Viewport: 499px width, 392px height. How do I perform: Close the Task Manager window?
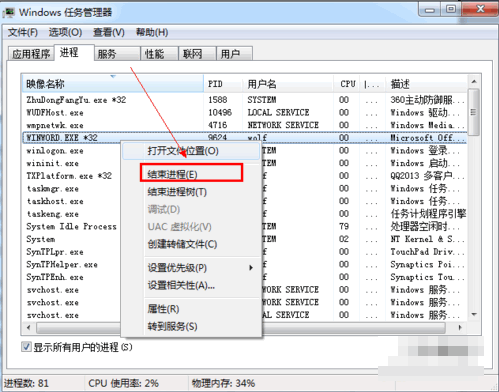(480, 9)
